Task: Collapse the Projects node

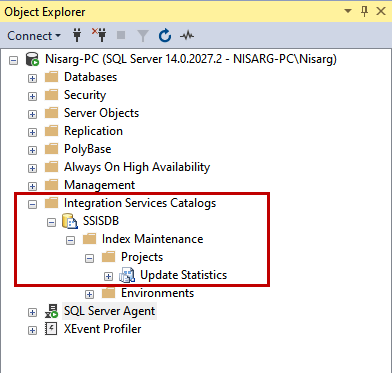Action: pos(89,259)
